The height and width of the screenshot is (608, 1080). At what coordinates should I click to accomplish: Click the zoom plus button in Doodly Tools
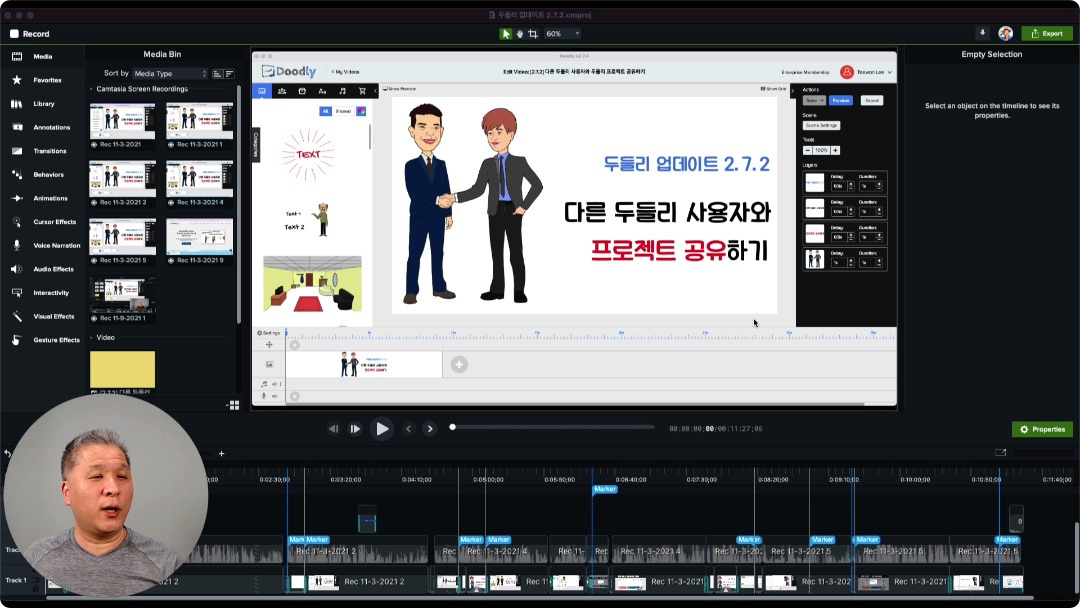(835, 150)
